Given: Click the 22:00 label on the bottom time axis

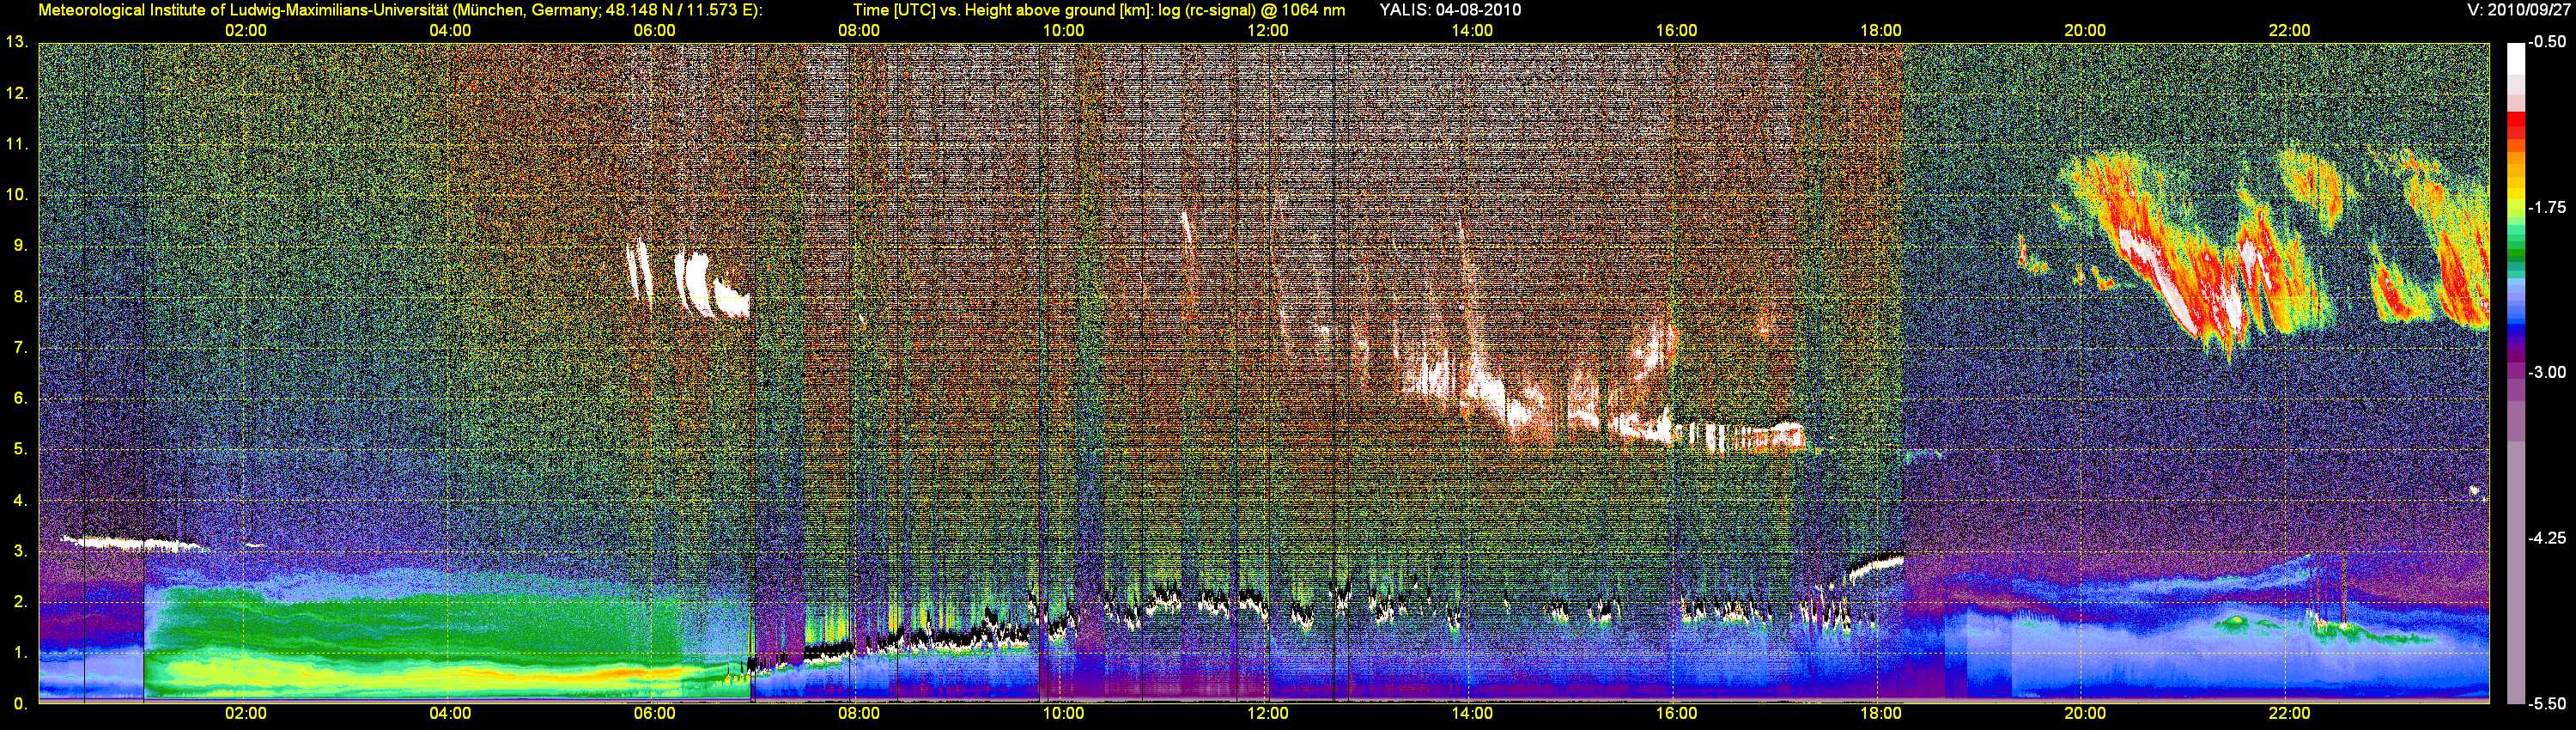Looking at the screenshot, I should tap(2289, 714).
